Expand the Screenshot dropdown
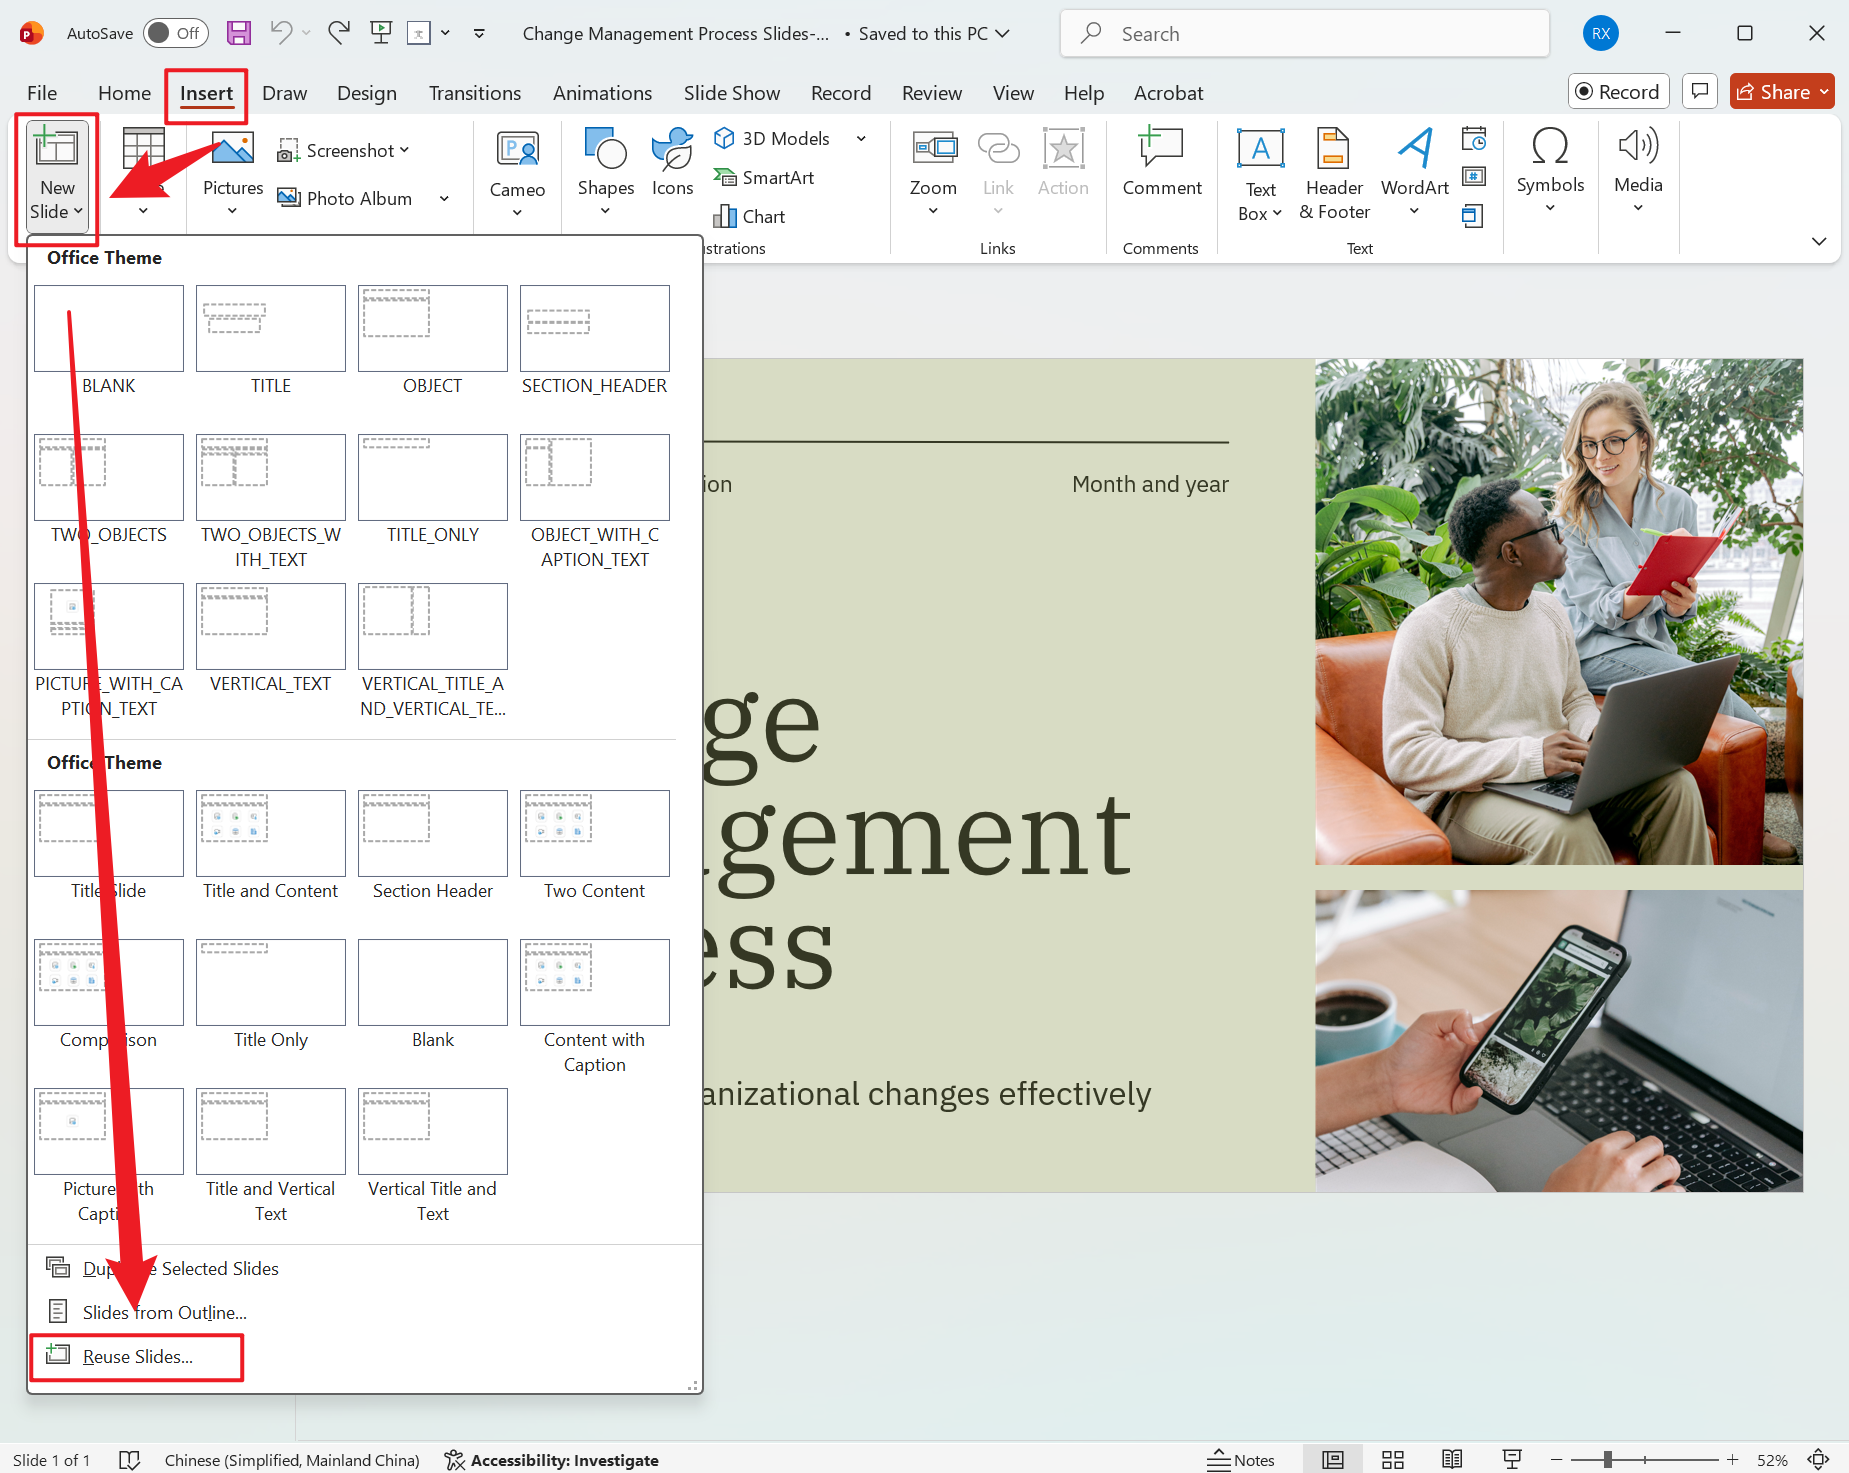This screenshot has width=1849, height=1473. tap(404, 149)
